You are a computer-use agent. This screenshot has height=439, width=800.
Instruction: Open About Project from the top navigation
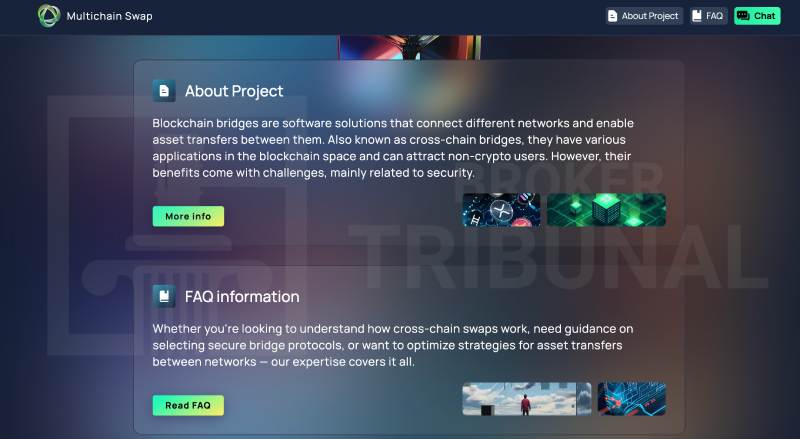(x=644, y=16)
